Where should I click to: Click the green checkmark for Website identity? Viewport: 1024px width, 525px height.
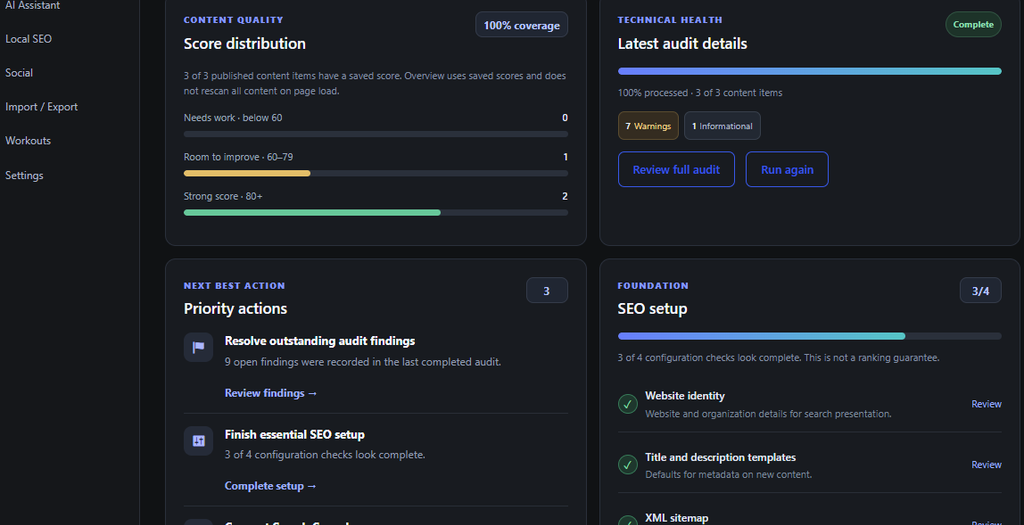[x=628, y=404]
